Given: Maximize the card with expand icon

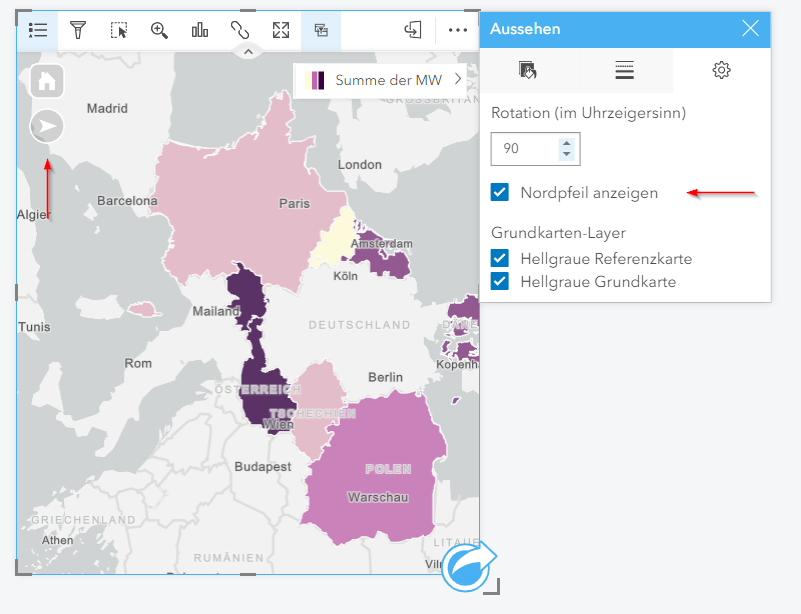Looking at the screenshot, I should pos(280,30).
